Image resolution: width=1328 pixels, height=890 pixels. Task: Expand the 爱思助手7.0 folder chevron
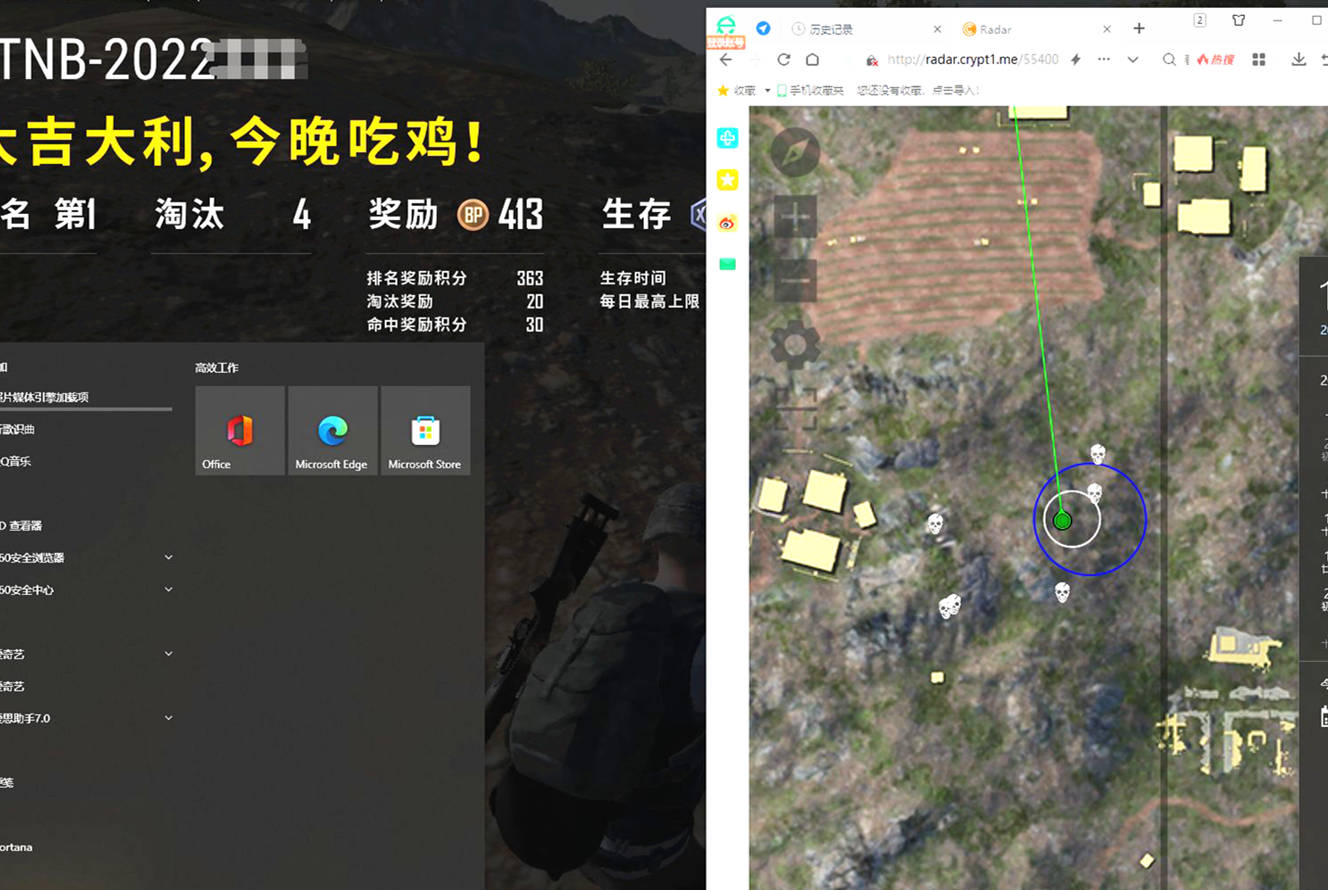pyautogui.click(x=168, y=717)
